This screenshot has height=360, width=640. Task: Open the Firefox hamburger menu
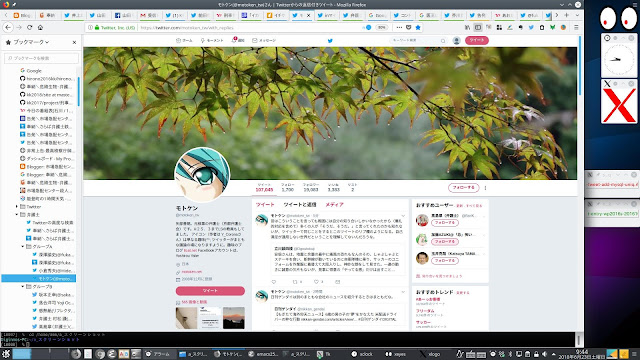click(576, 27)
